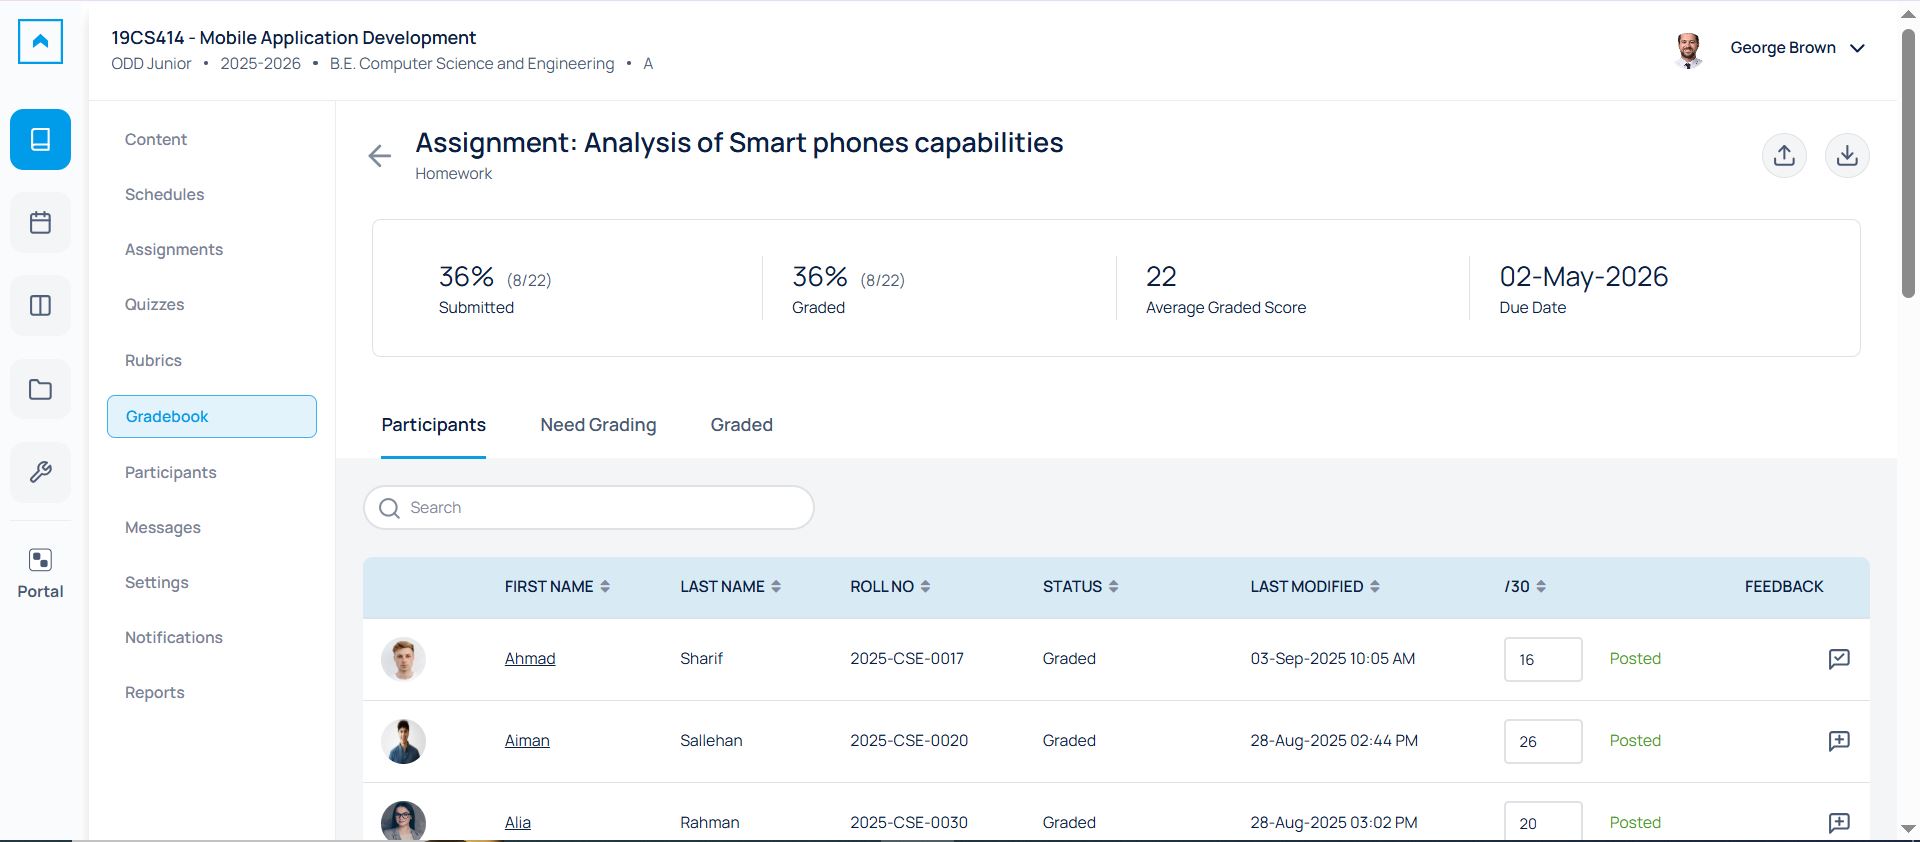Open the wrench tools icon
Viewport: 1920px width, 842px height.
41,472
